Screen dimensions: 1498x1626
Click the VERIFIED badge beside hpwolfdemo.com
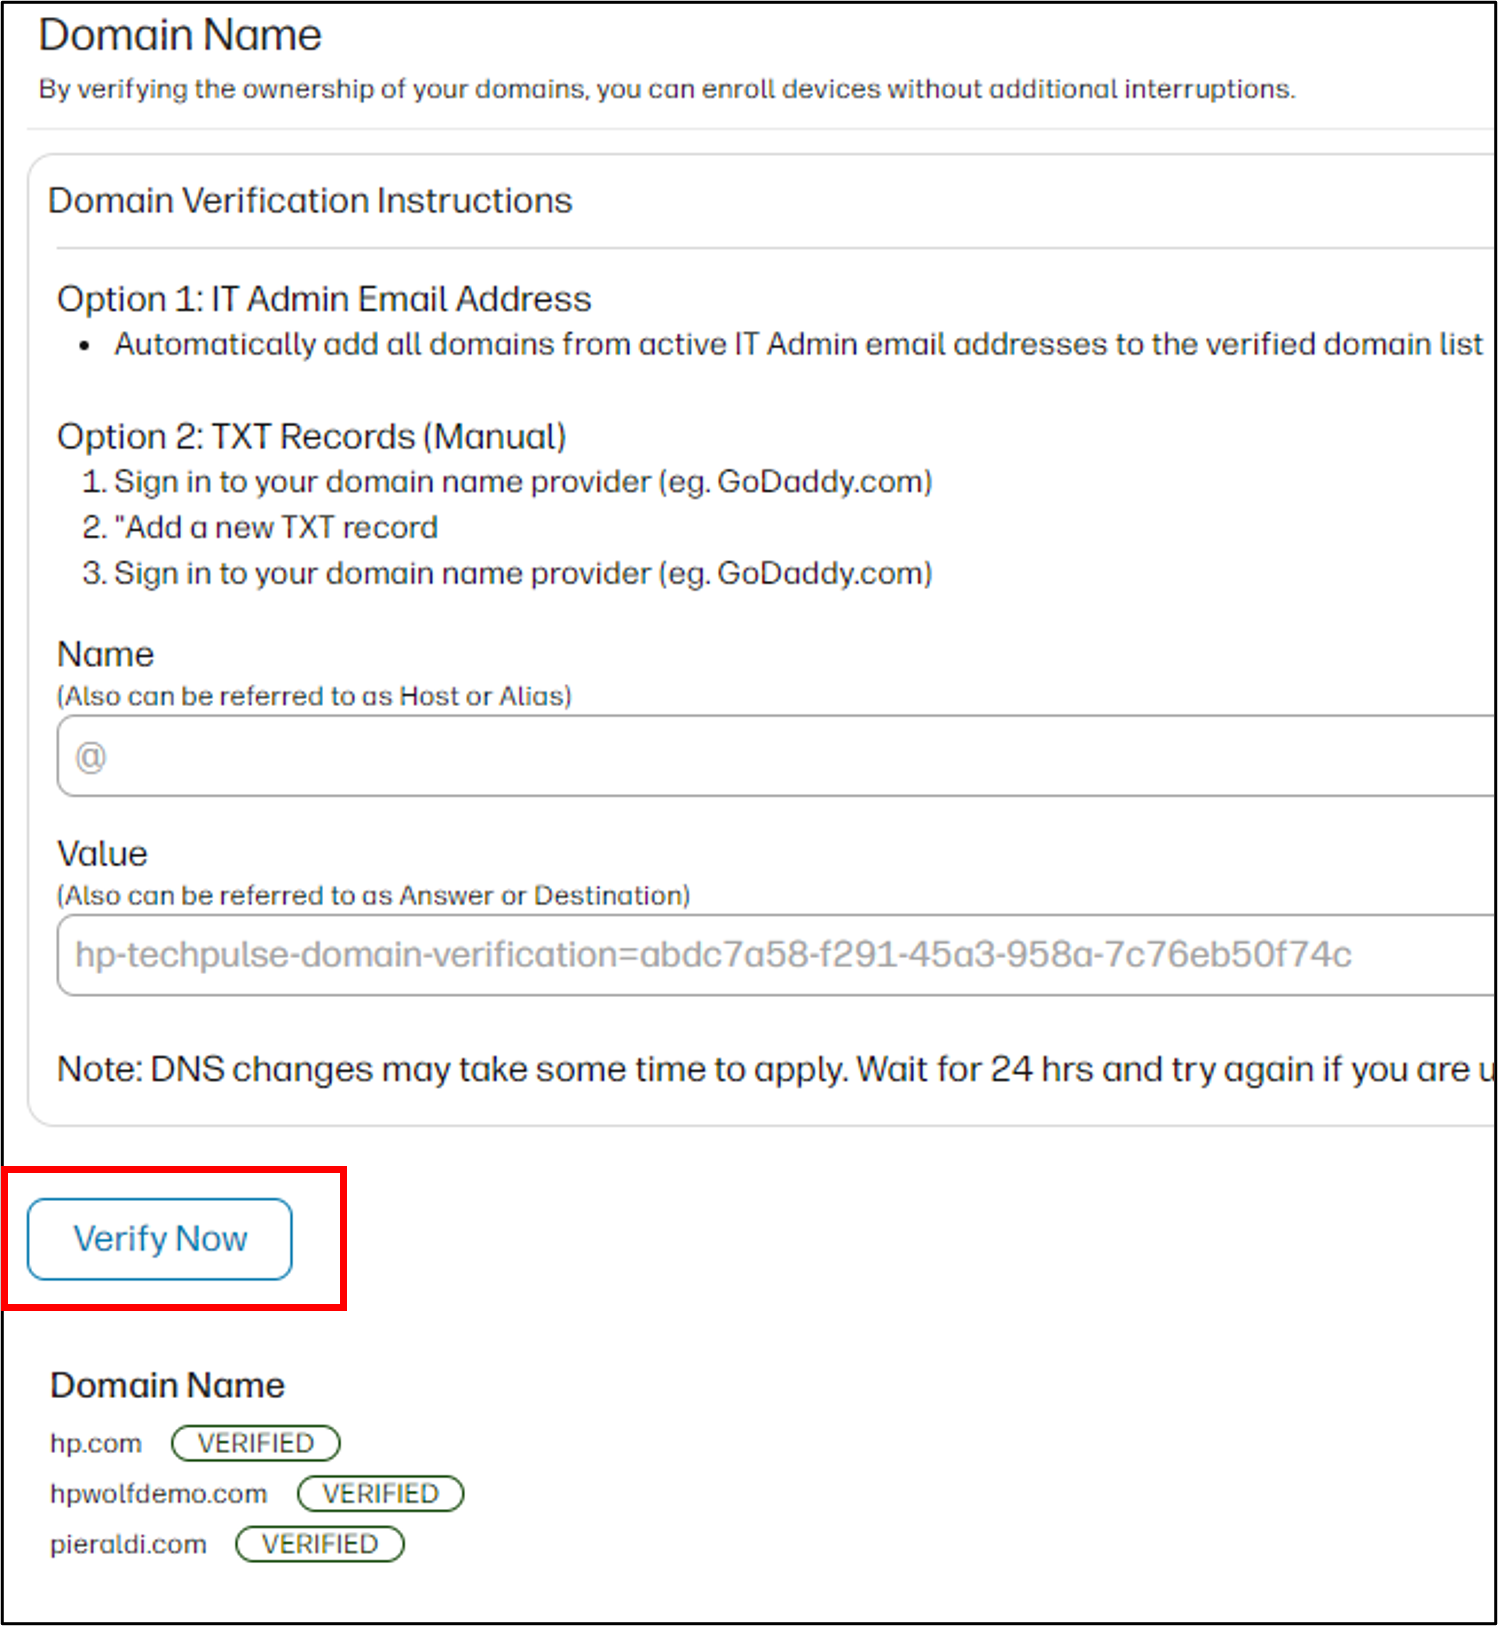[381, 1493]
